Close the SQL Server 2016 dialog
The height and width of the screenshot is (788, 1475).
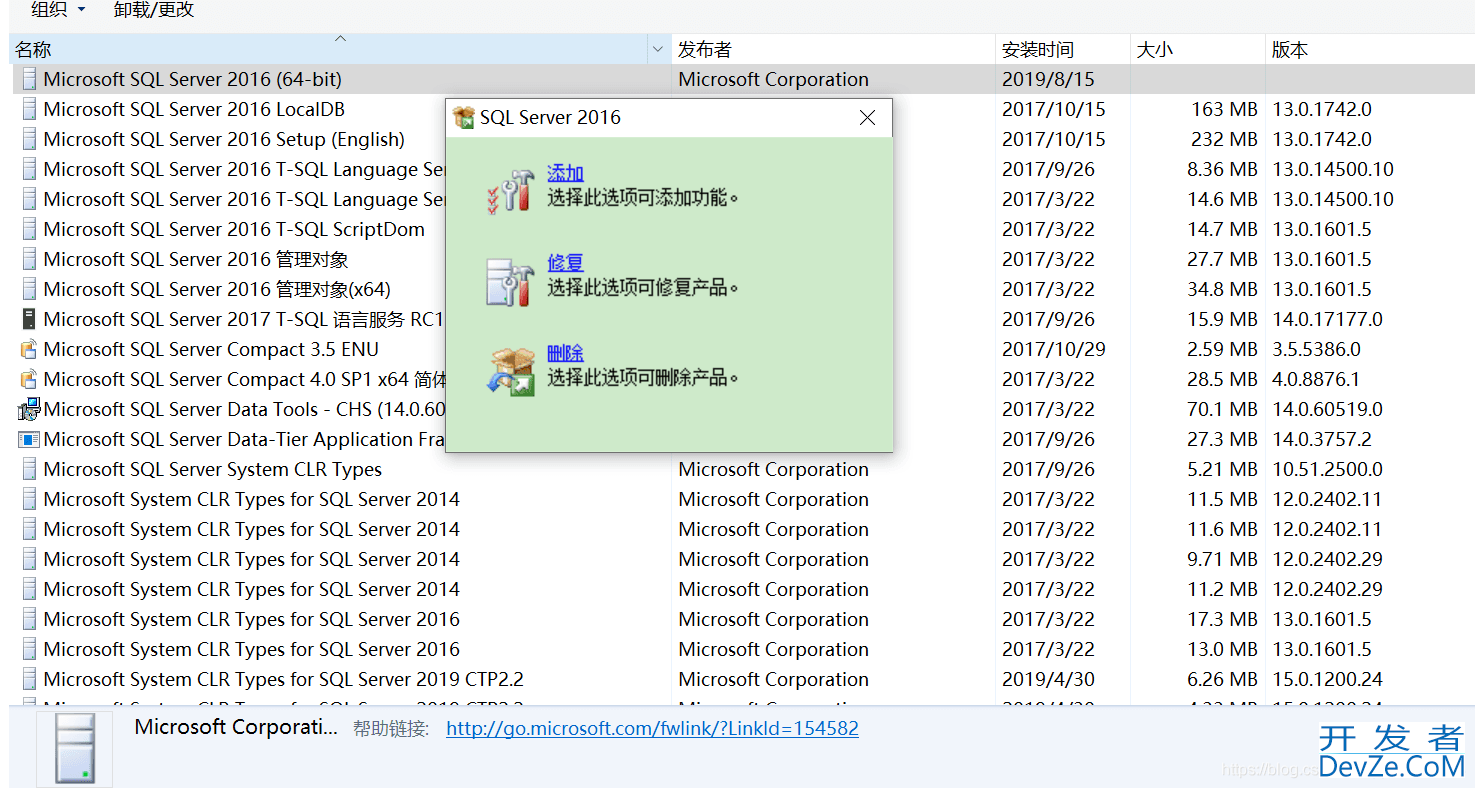point(867,118)
